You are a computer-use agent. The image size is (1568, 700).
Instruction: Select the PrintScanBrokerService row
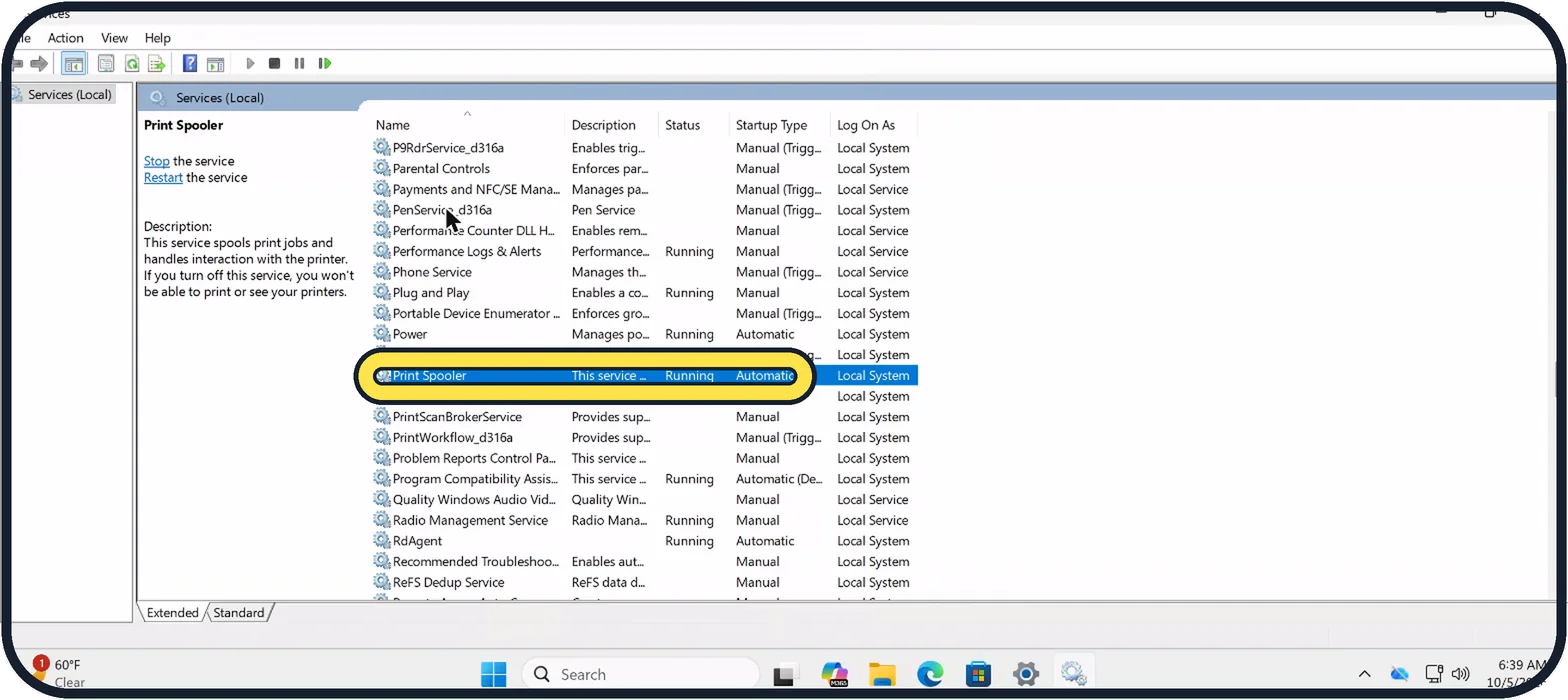pyautogui.click(x=644, y=417)
